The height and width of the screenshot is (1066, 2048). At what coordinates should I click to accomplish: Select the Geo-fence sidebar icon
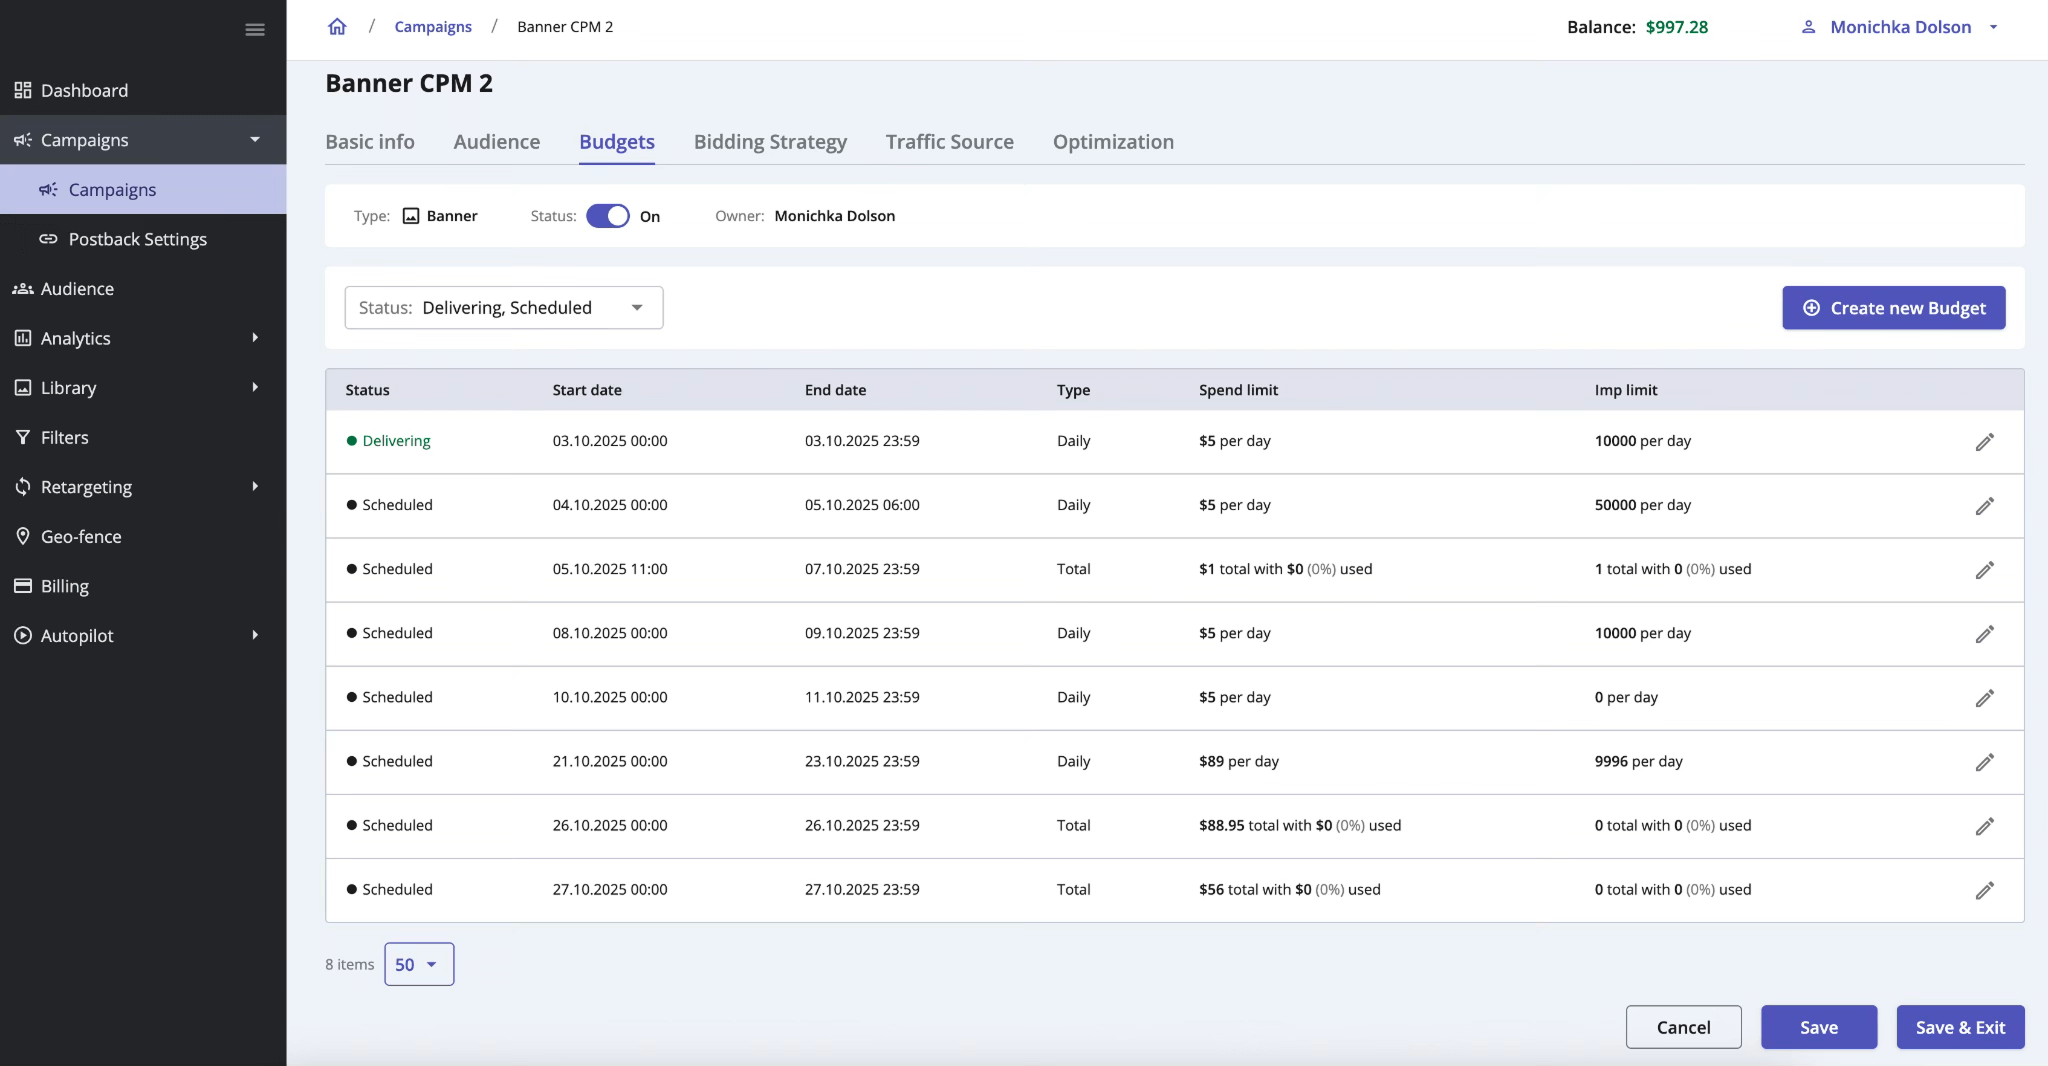23,536
